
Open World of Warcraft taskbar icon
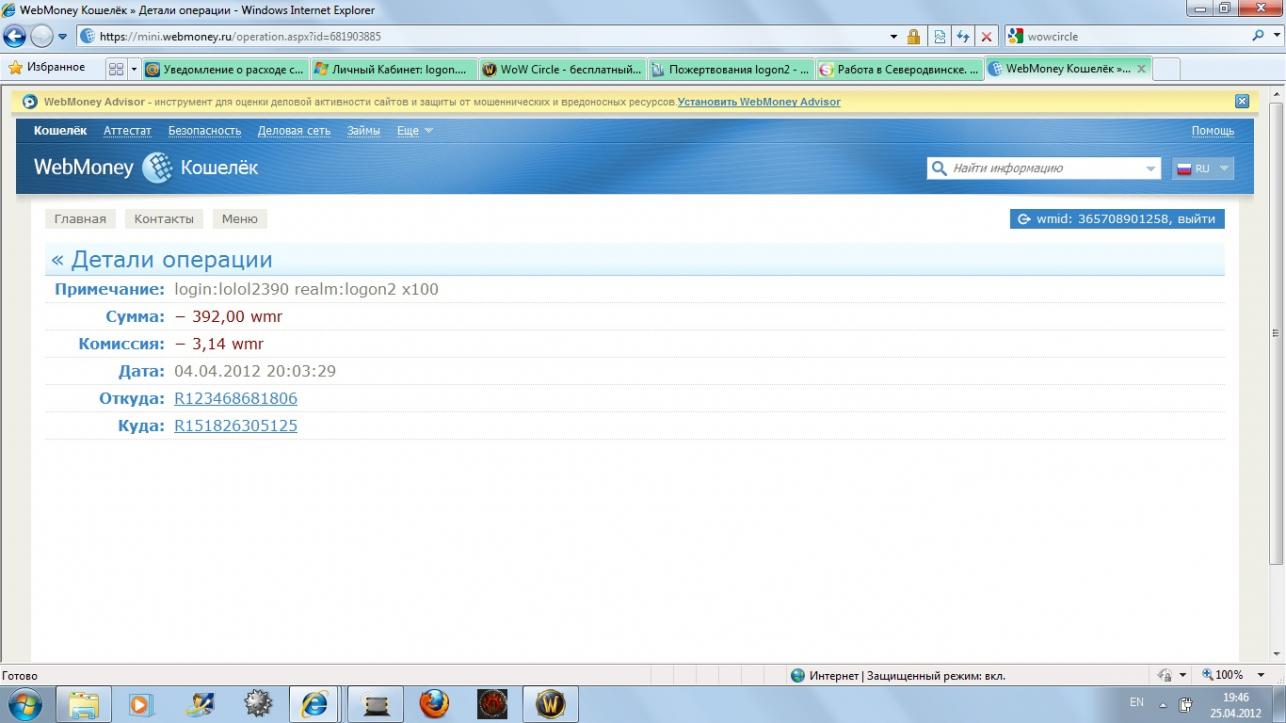pos(550,704)
